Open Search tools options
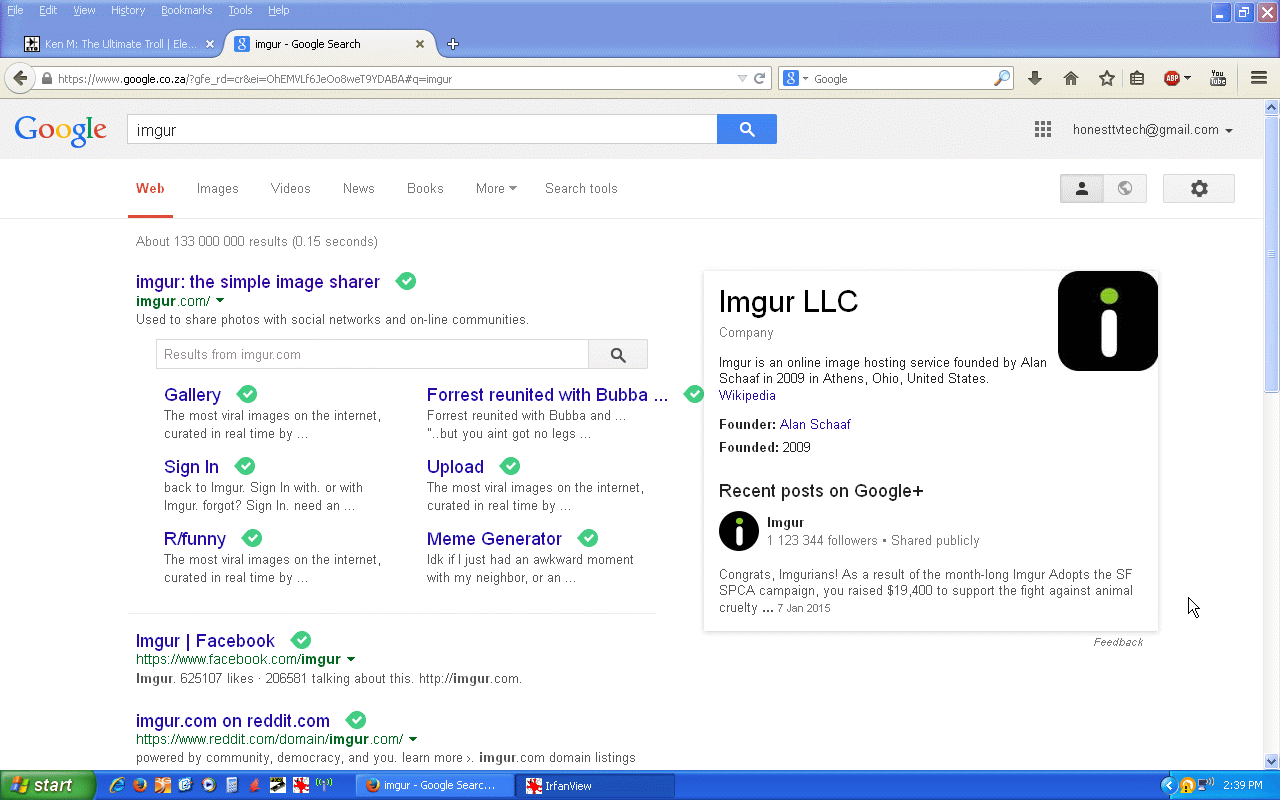The width and height of the screenshot is (1280, 800). coord(581,188)
